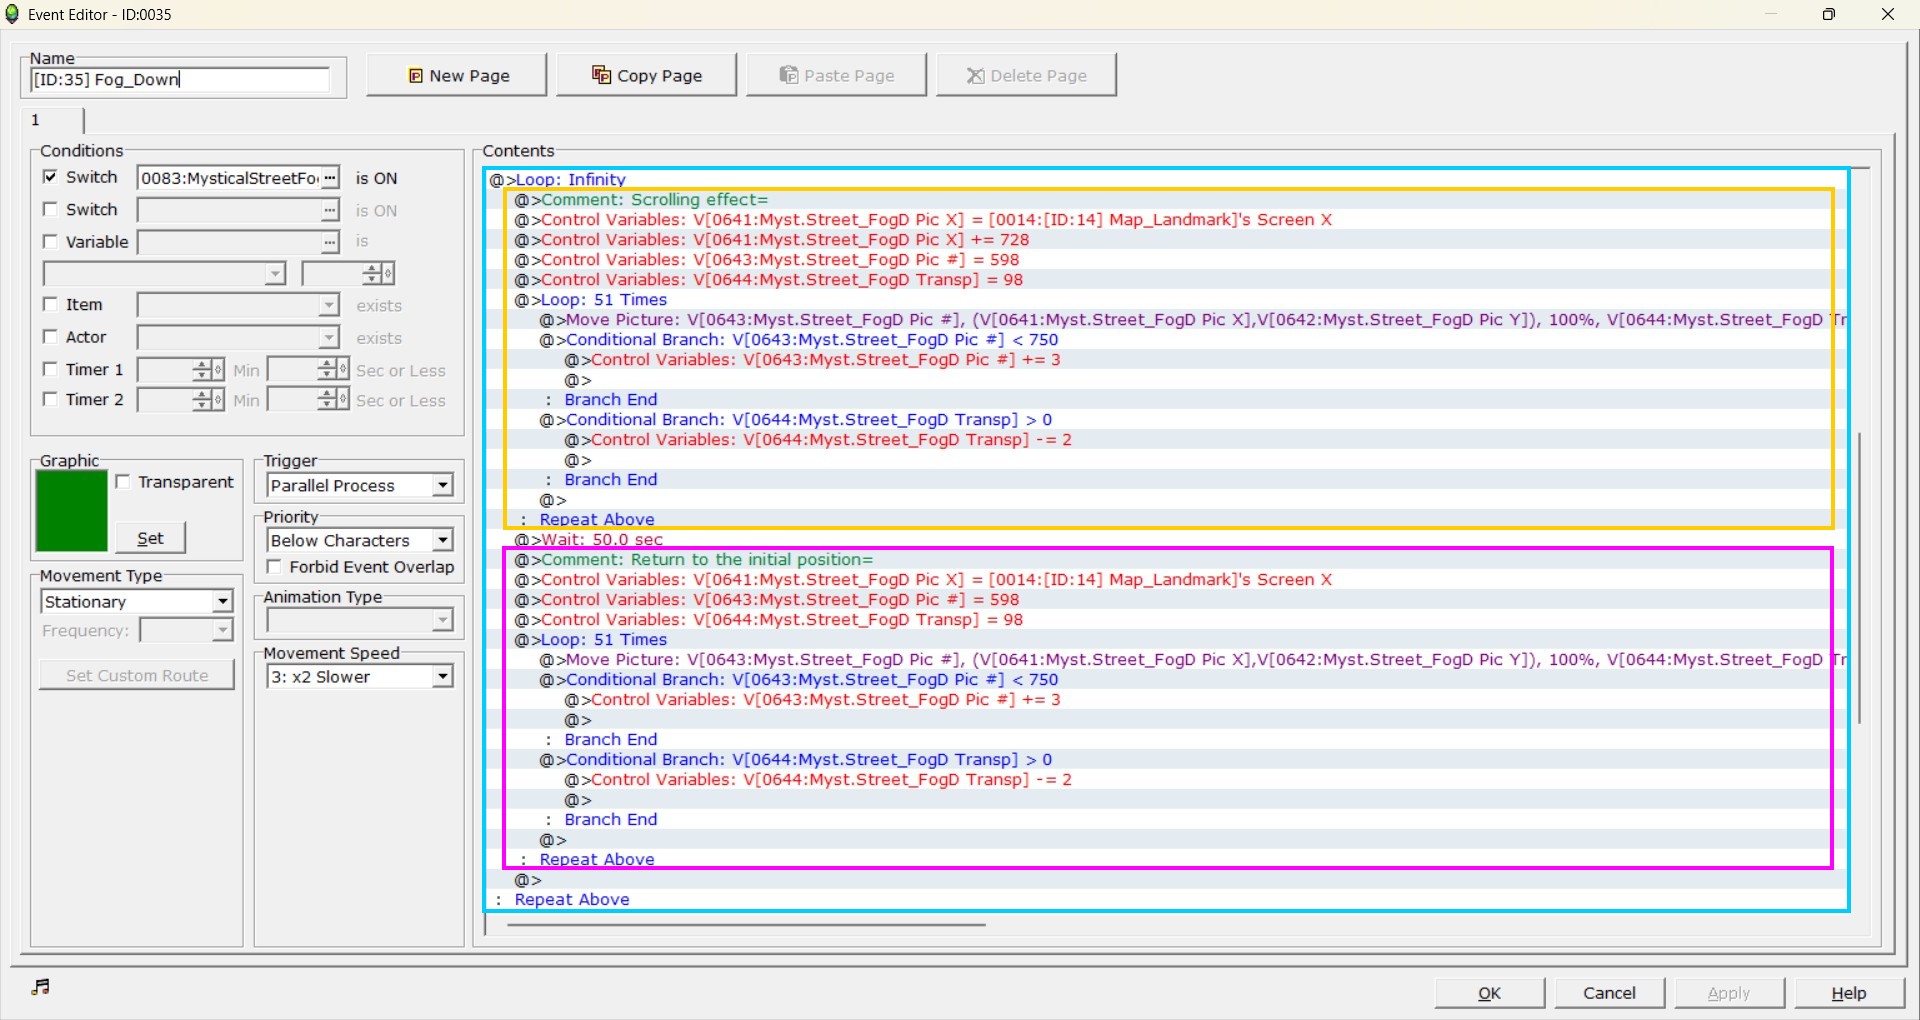Open switch picker for 0083:MysticalStreetFog
This screenshot has width=1920, height=1020.
click(330, 178)
